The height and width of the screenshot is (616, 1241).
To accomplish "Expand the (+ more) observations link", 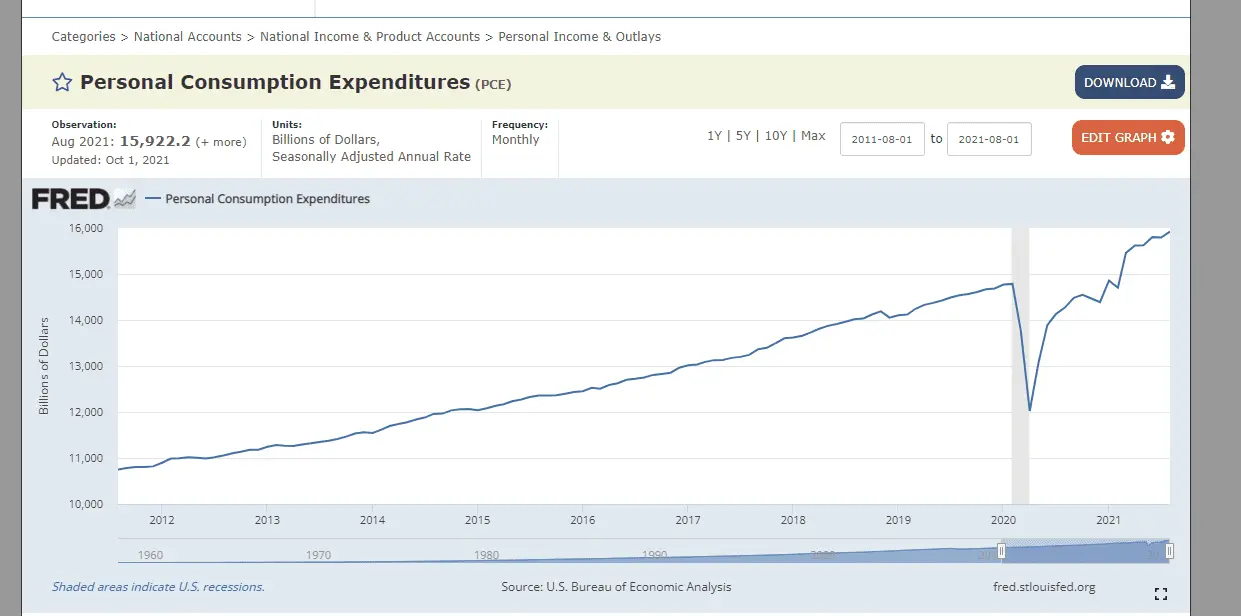I will [x=220, y=142].
